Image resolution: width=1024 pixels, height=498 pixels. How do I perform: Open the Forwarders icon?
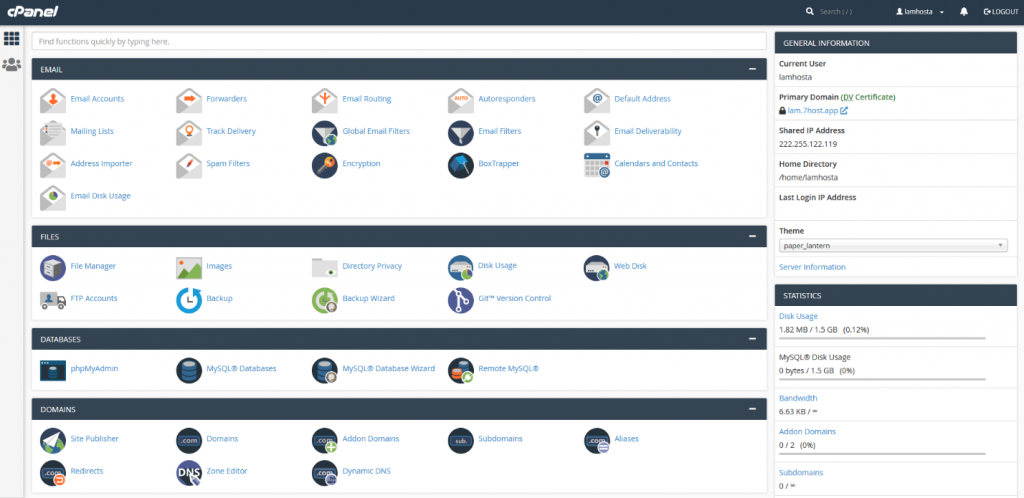[189, 100]
